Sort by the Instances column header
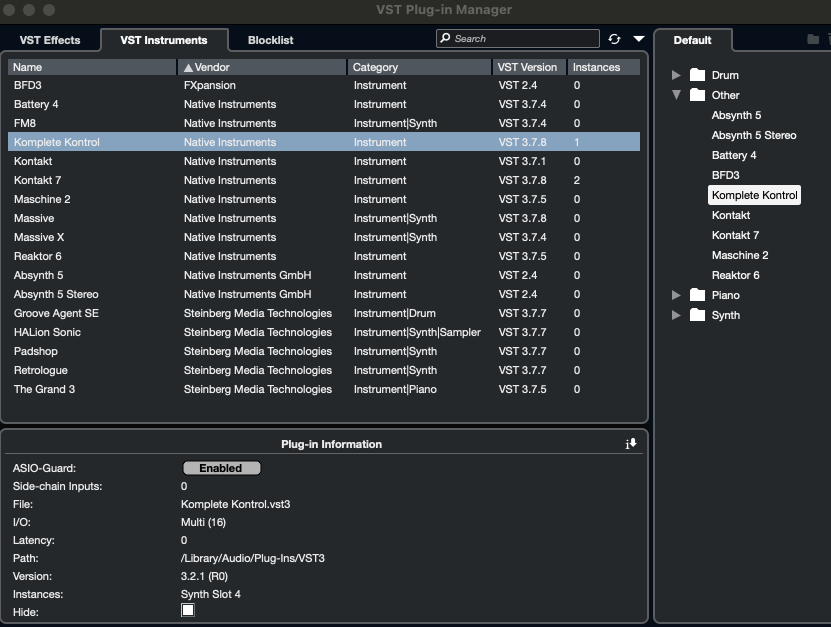 [x=604, y=67]
